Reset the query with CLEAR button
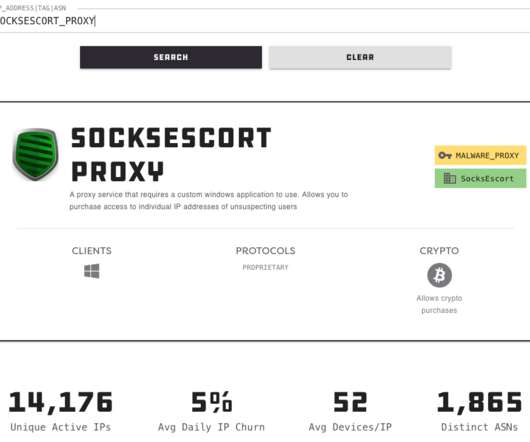 (x=360, y=57)
